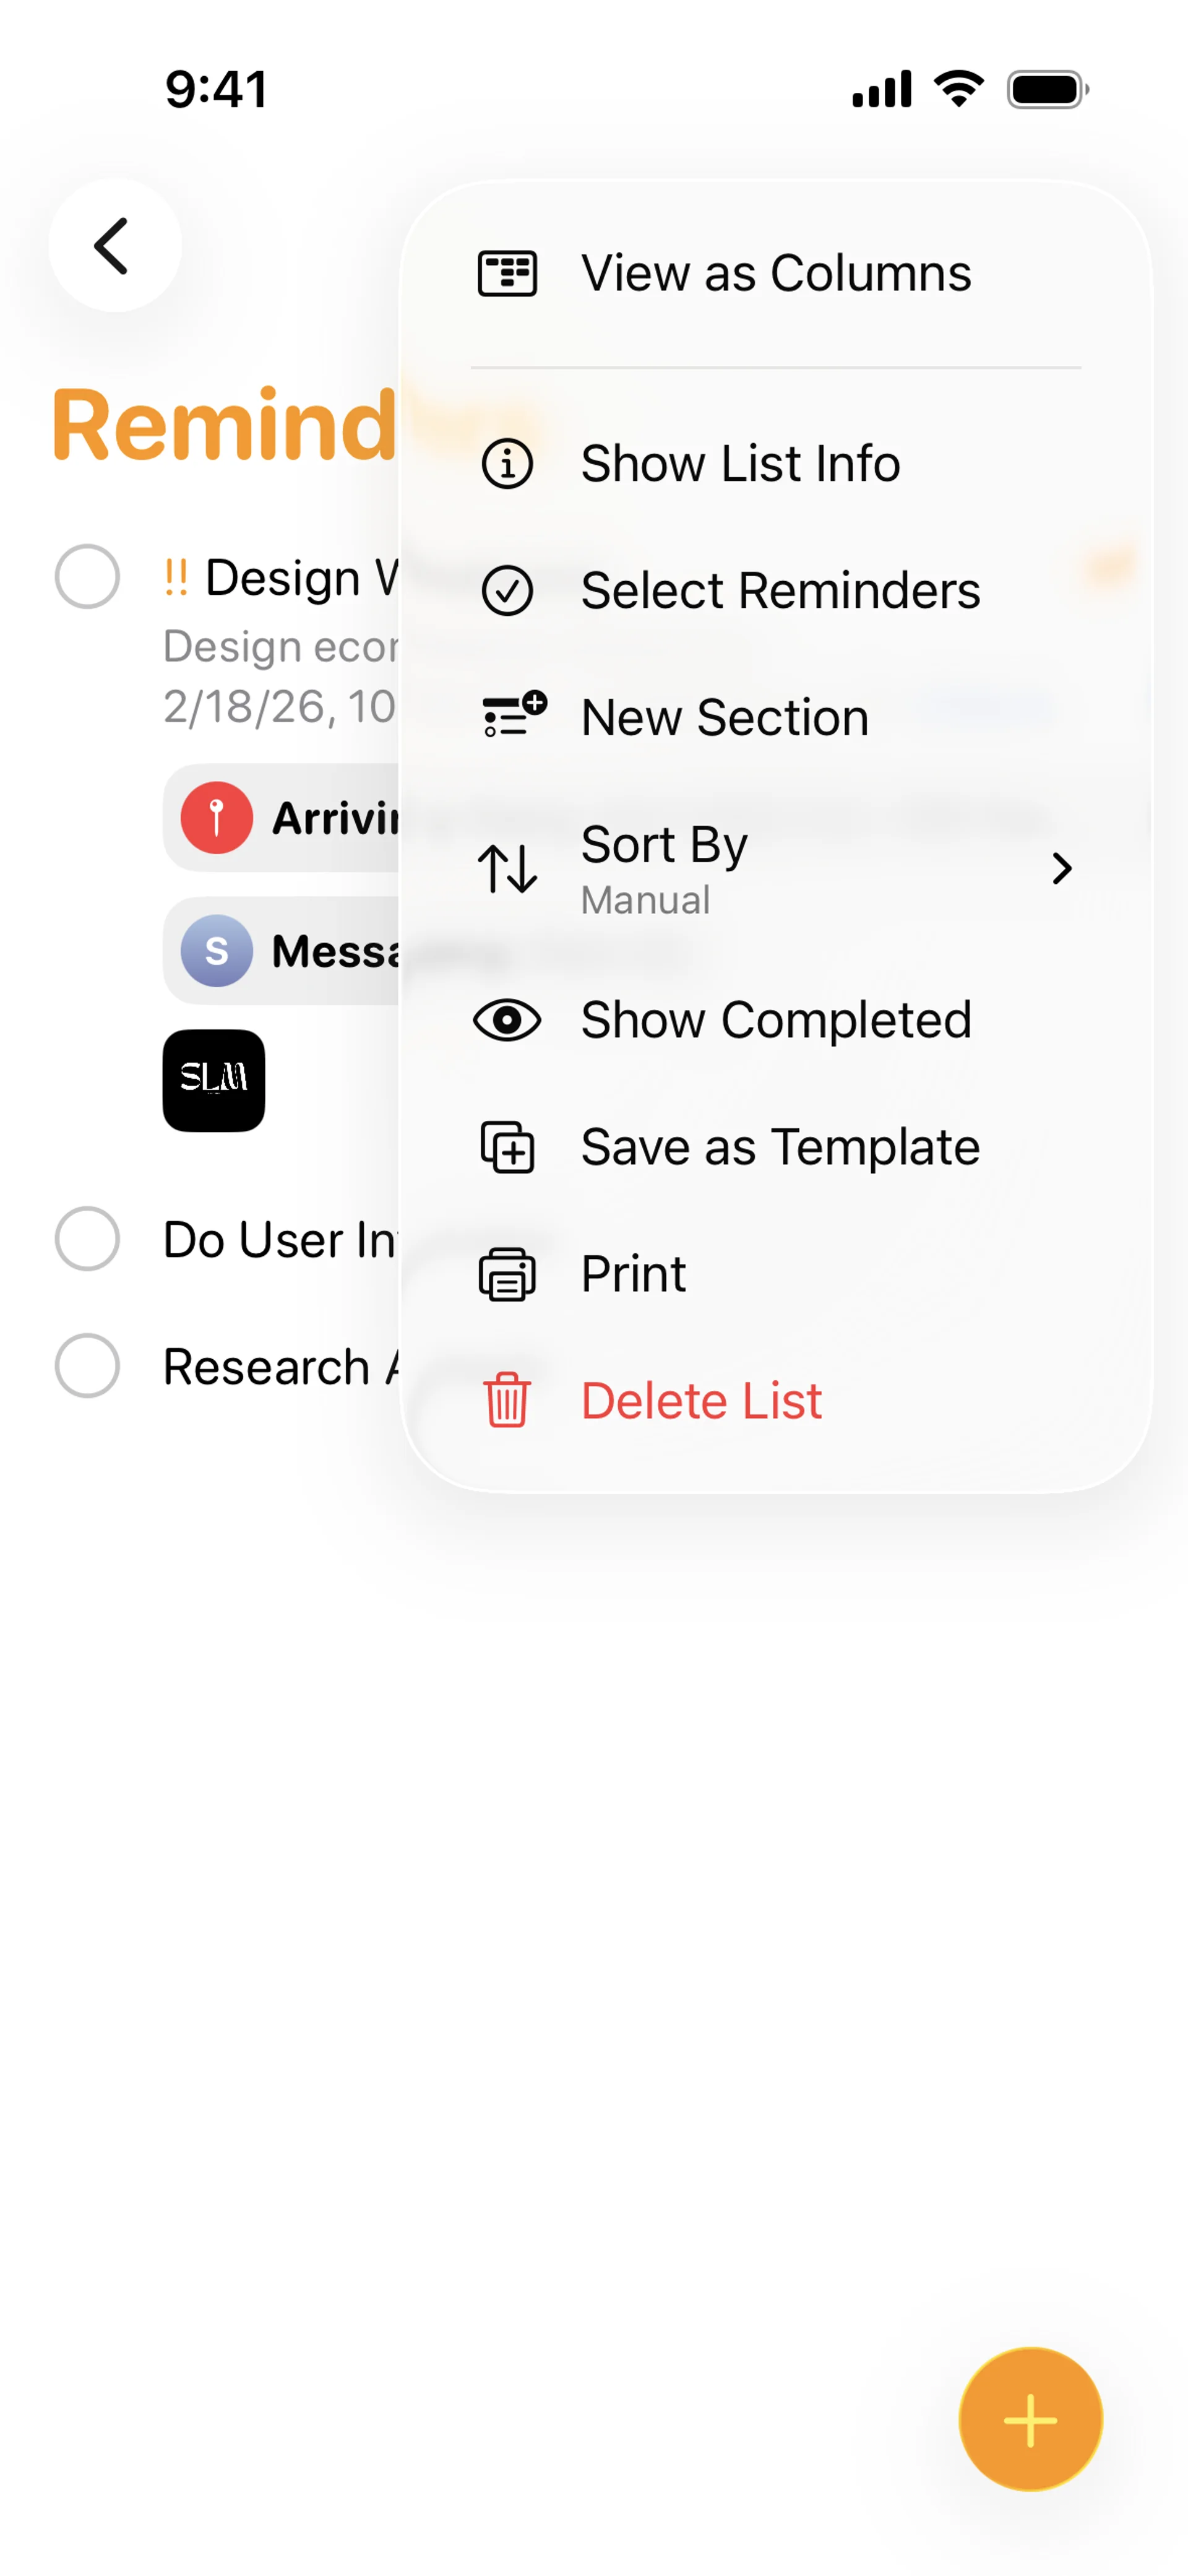Check off the Do User reminder circle
Viewport: 1188px width, 2576px height.
[87, 1239]
